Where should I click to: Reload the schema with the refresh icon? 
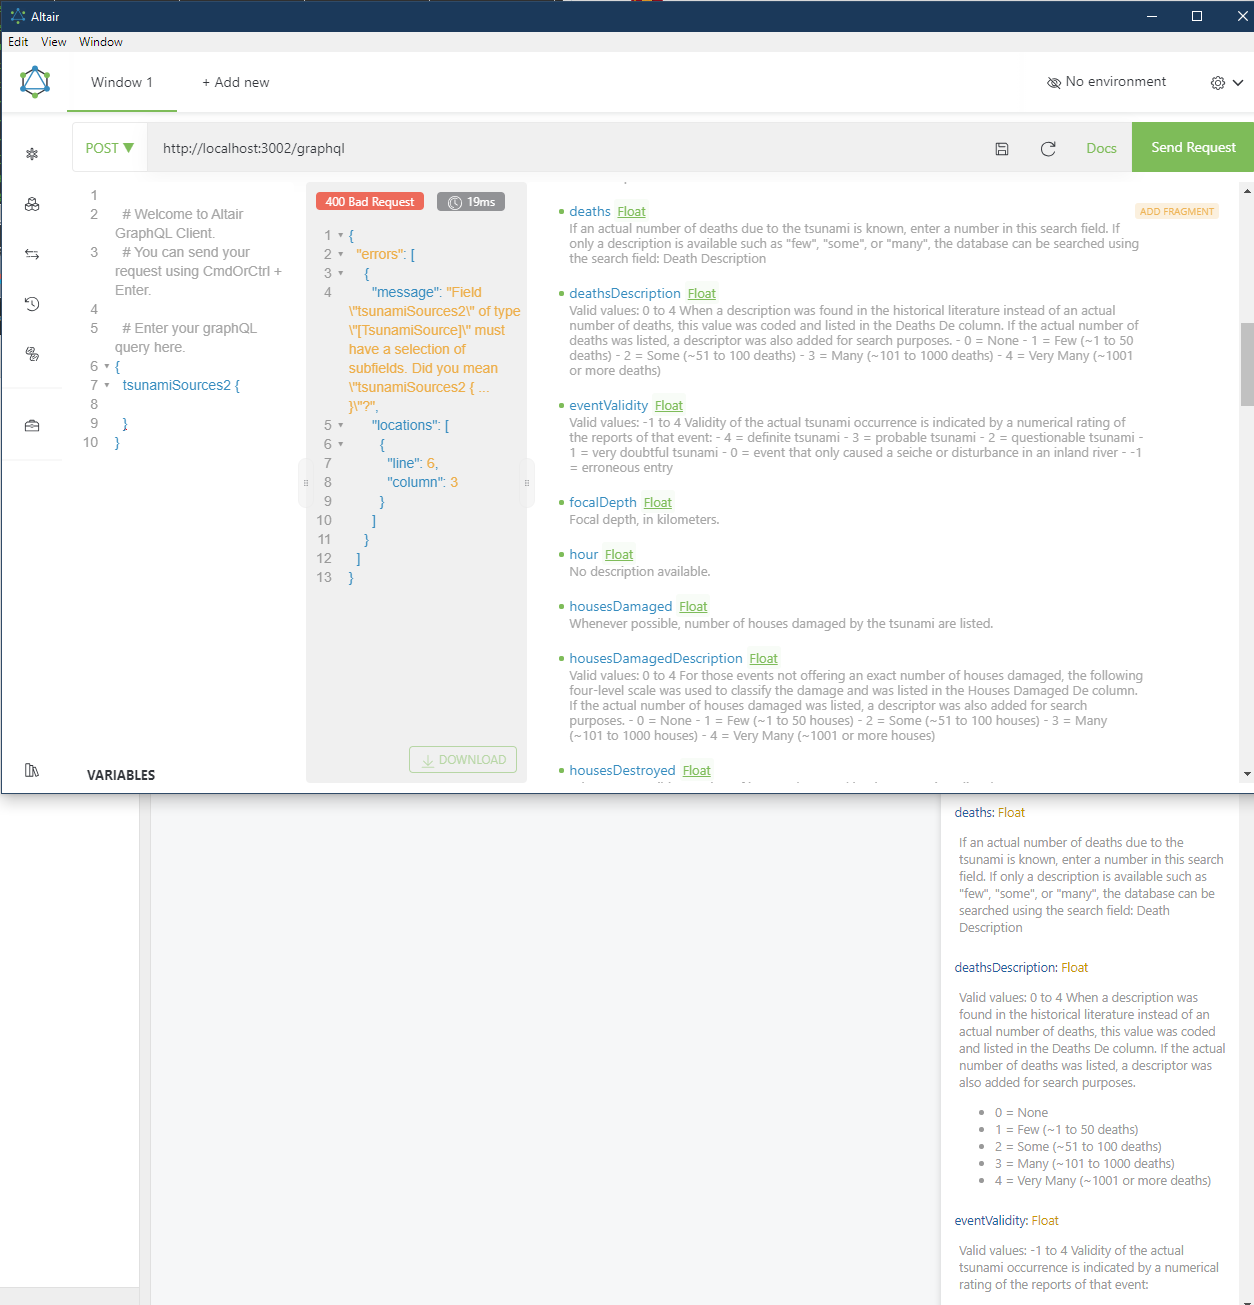pyautogui.click(x=1048, y=148)
